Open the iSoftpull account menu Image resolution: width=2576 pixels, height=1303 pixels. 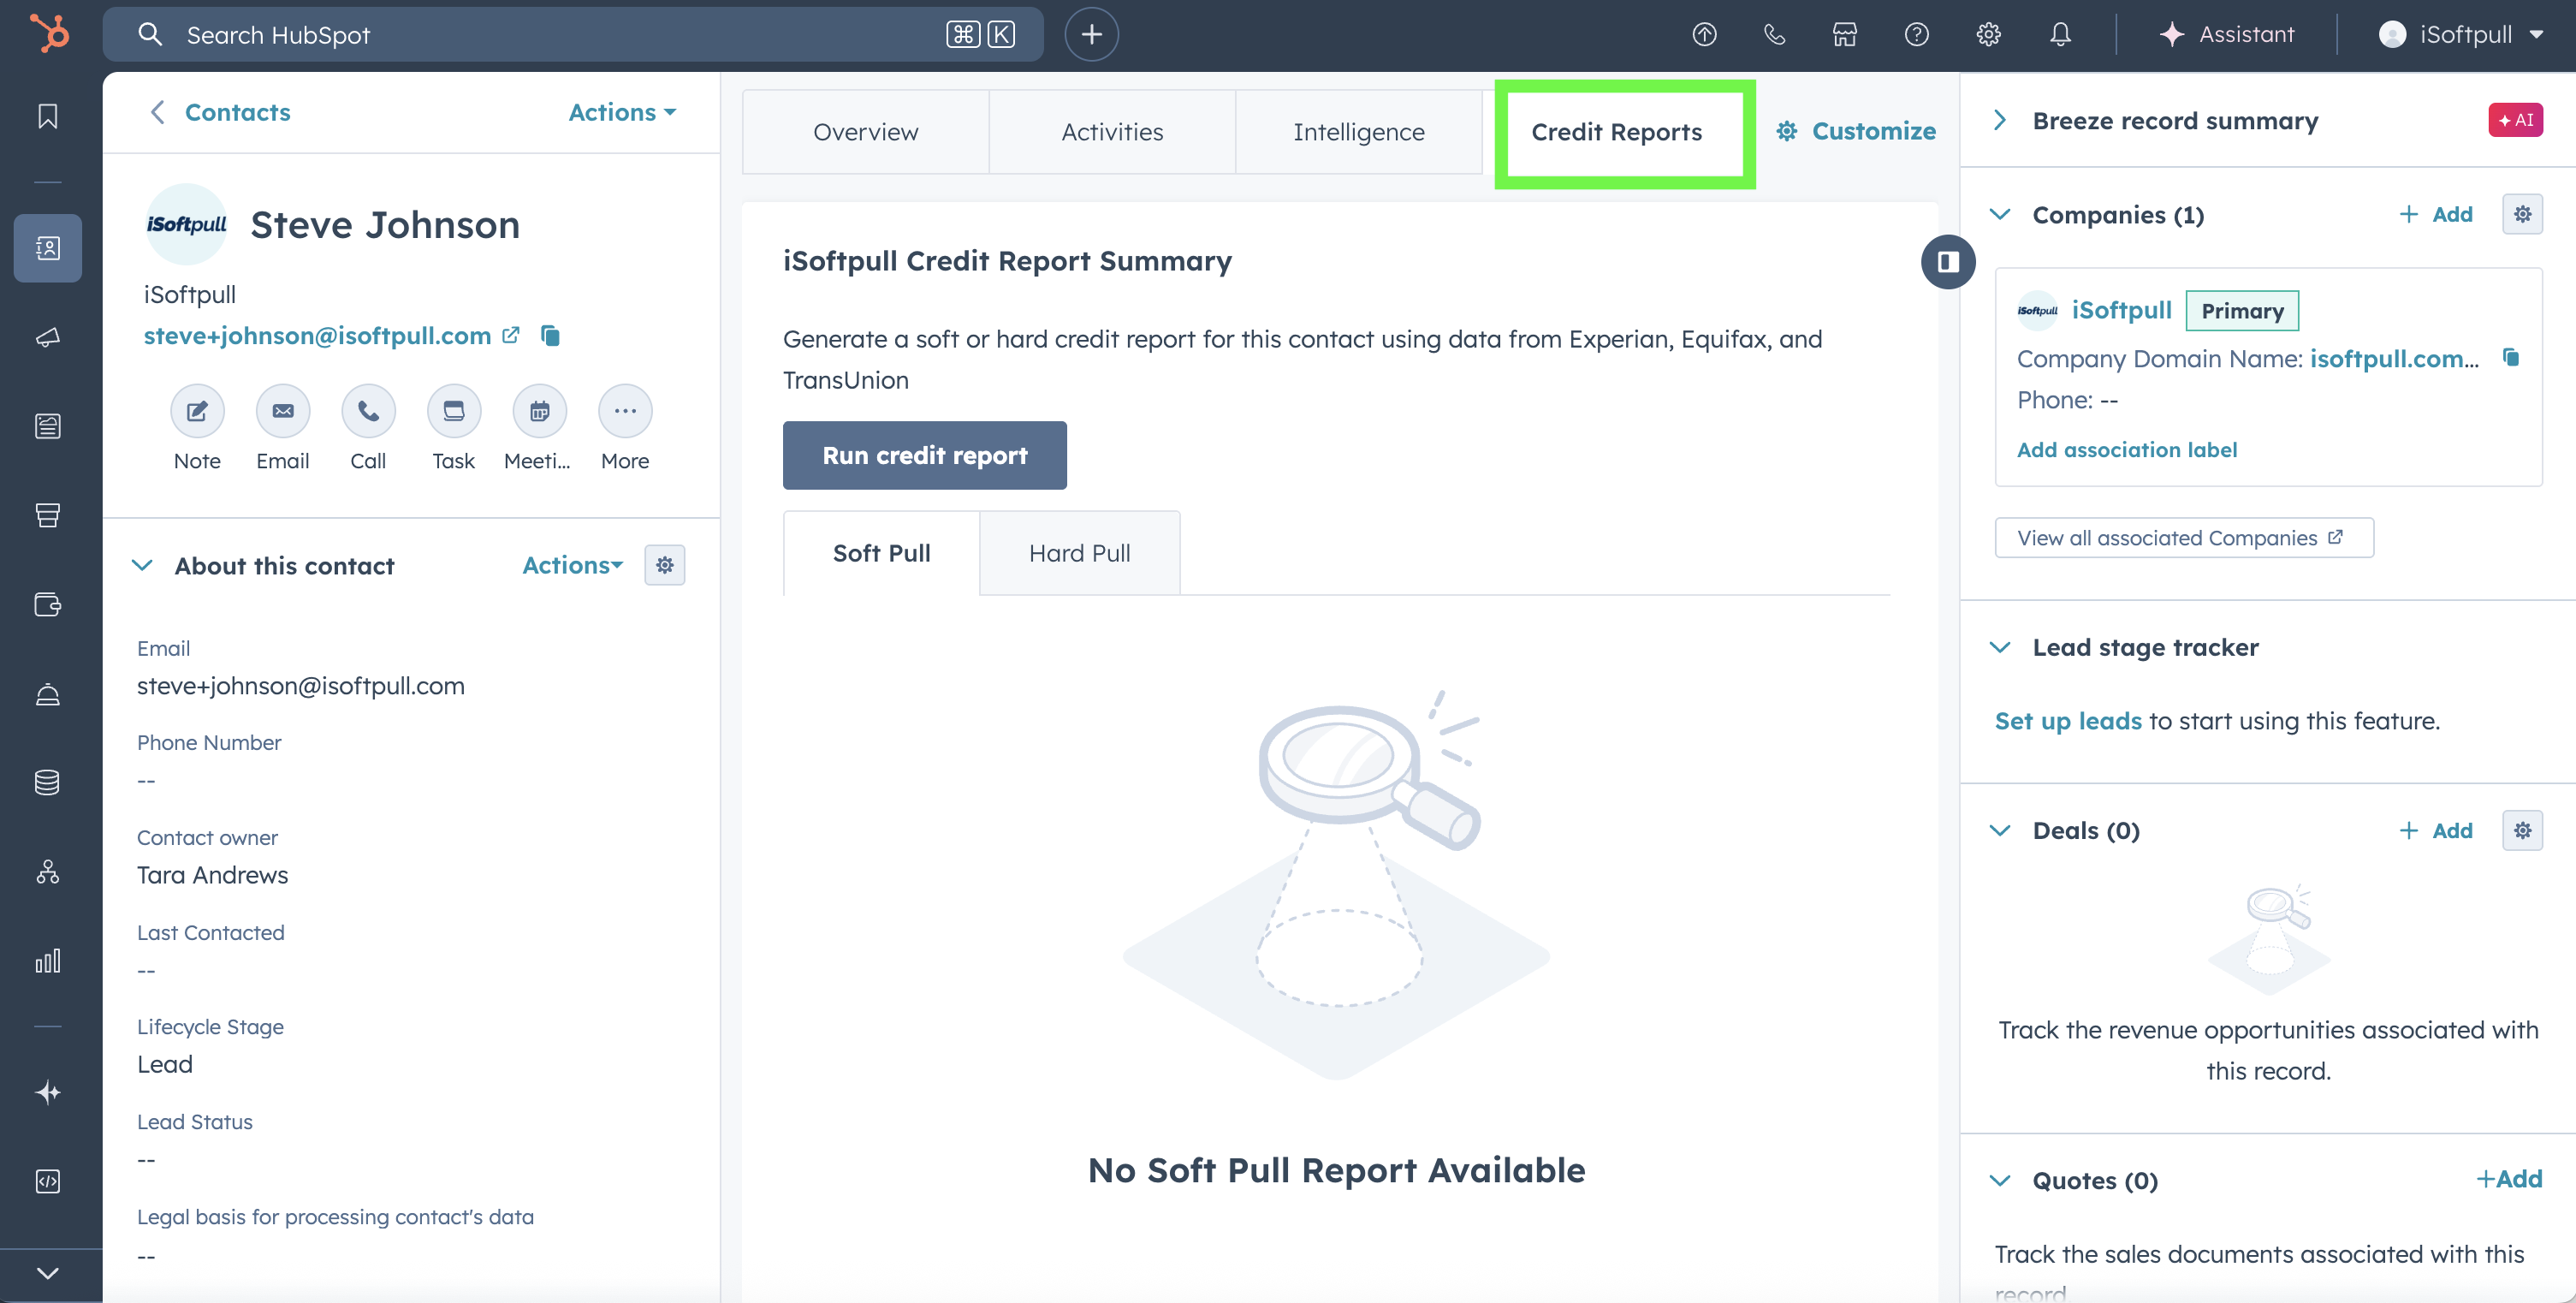click(x=2461, y=35)
